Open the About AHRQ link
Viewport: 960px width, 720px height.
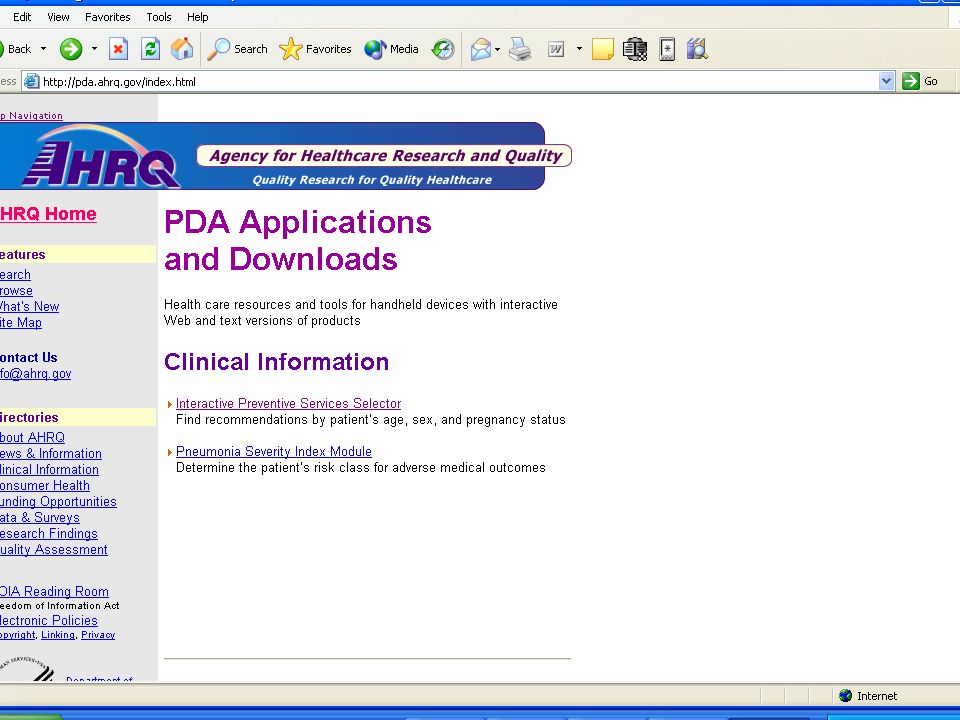tap(32, 438)
